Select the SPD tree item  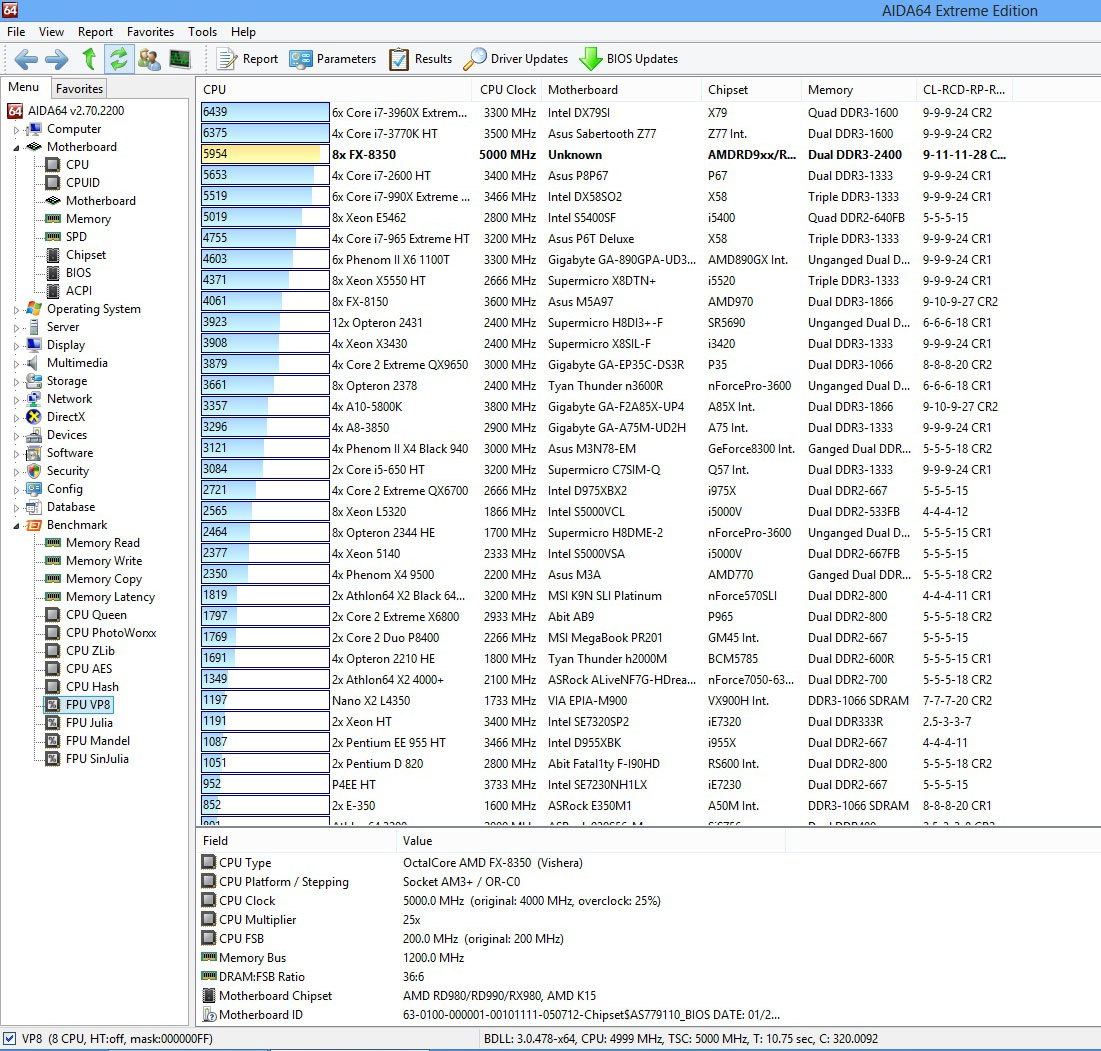pyautogui.click(x=66, y=237)
